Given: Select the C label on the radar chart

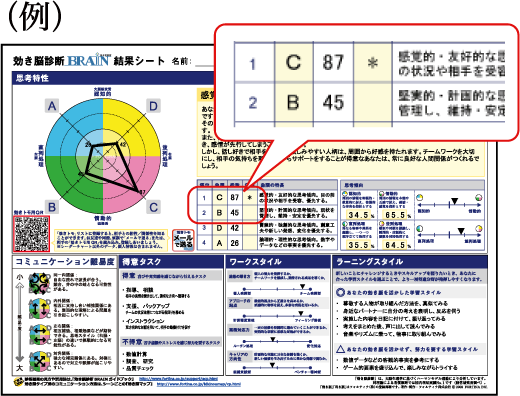Looking at the screenshot, I should (153, 207).
